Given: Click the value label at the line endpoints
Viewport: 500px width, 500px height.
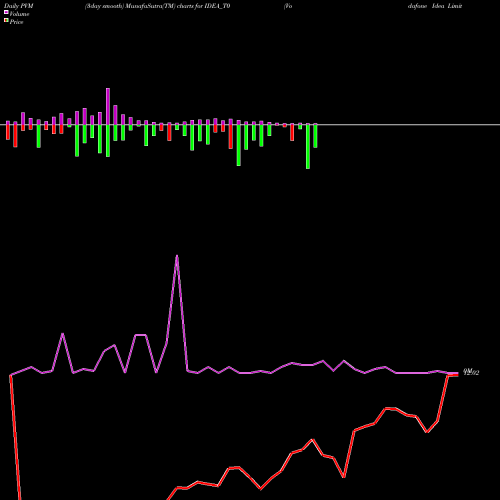Looking at the screenshot, I should click(x=471, y=372).
